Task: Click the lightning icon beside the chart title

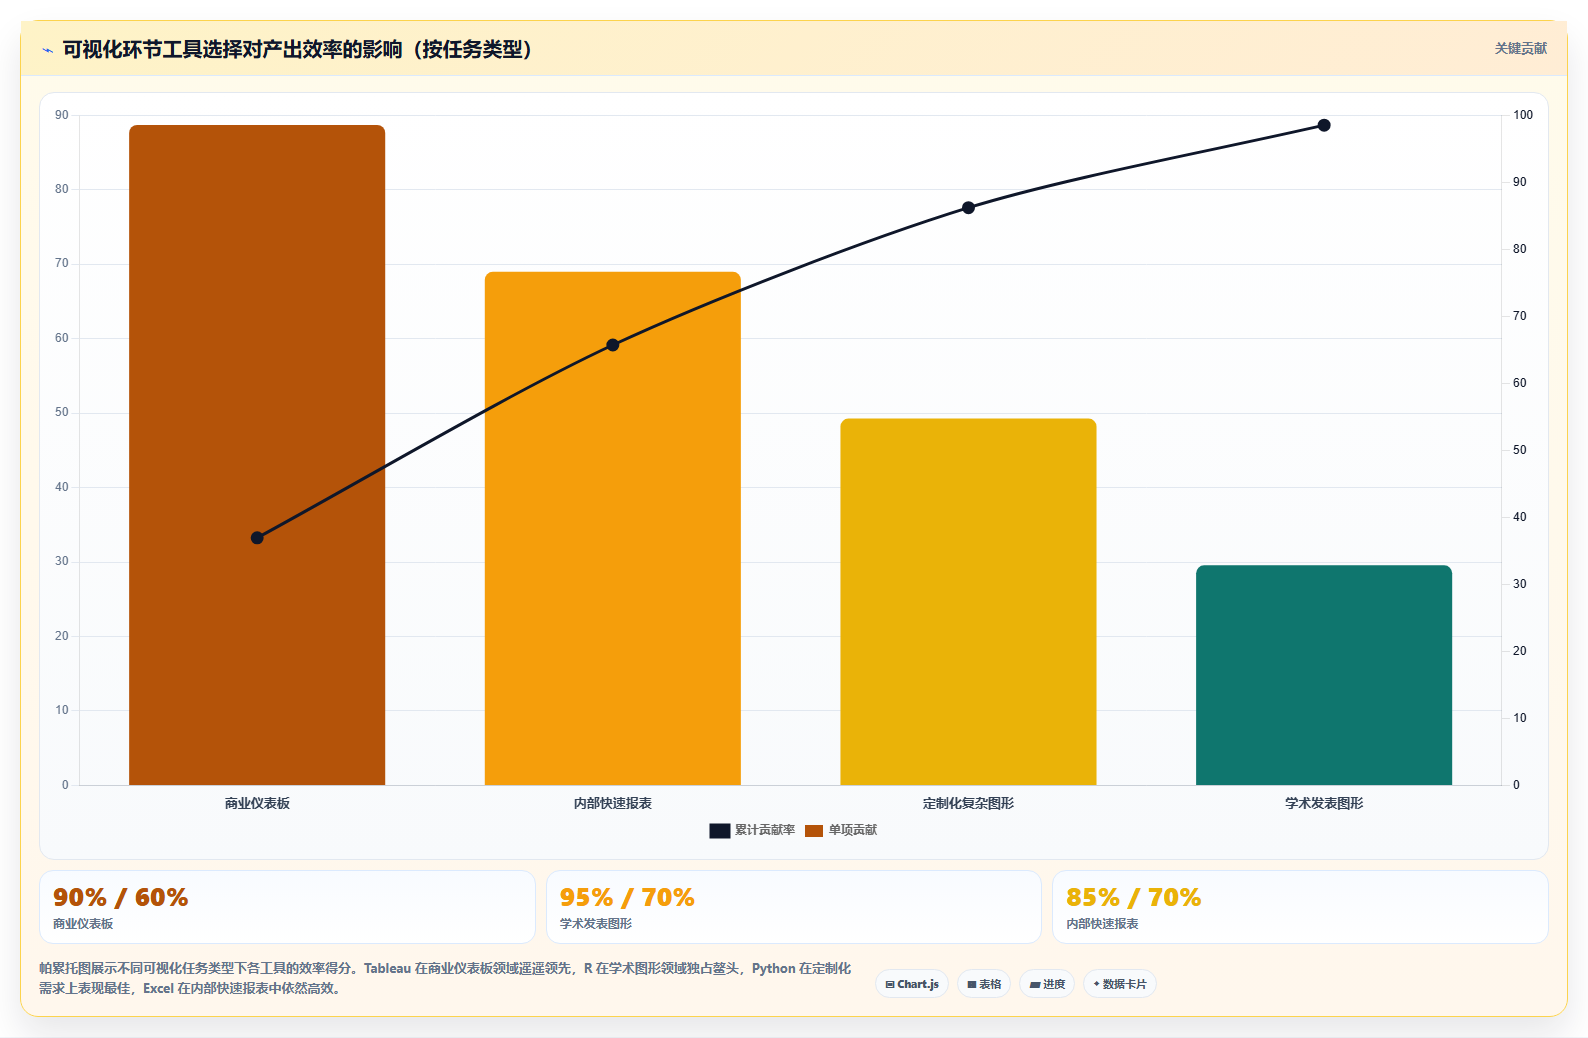Action: (47, 50)
